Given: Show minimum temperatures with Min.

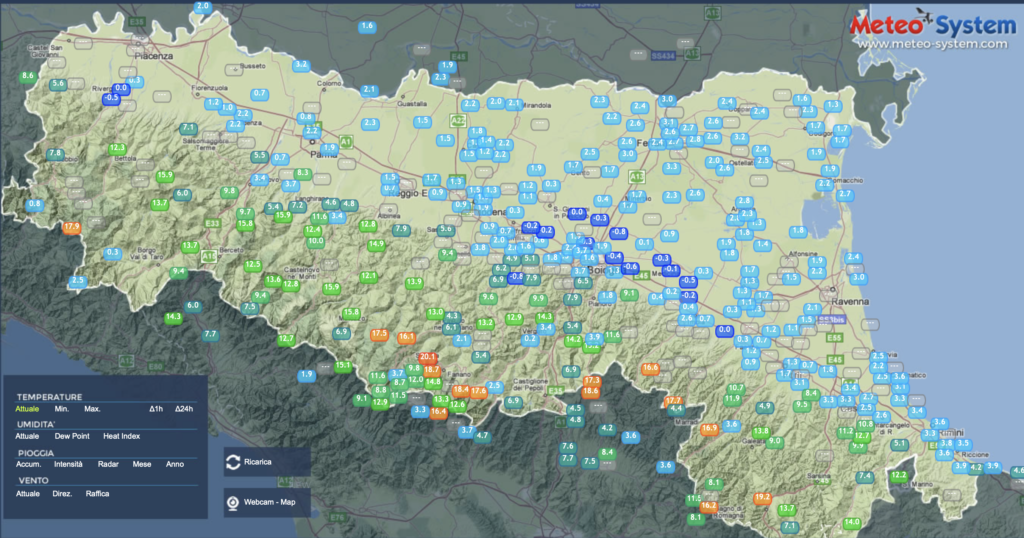Looking at the screenshot, I should [62, 409].
